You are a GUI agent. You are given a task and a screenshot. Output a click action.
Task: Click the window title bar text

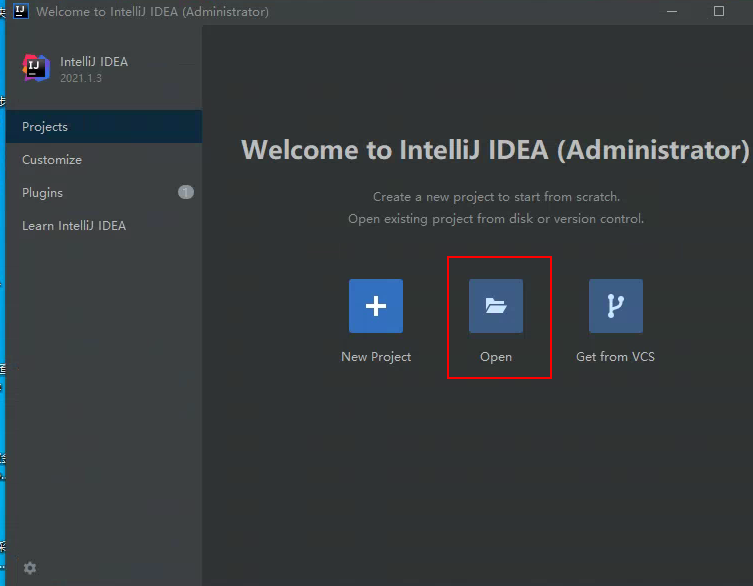pyautogui.click(x=152, y=12)
